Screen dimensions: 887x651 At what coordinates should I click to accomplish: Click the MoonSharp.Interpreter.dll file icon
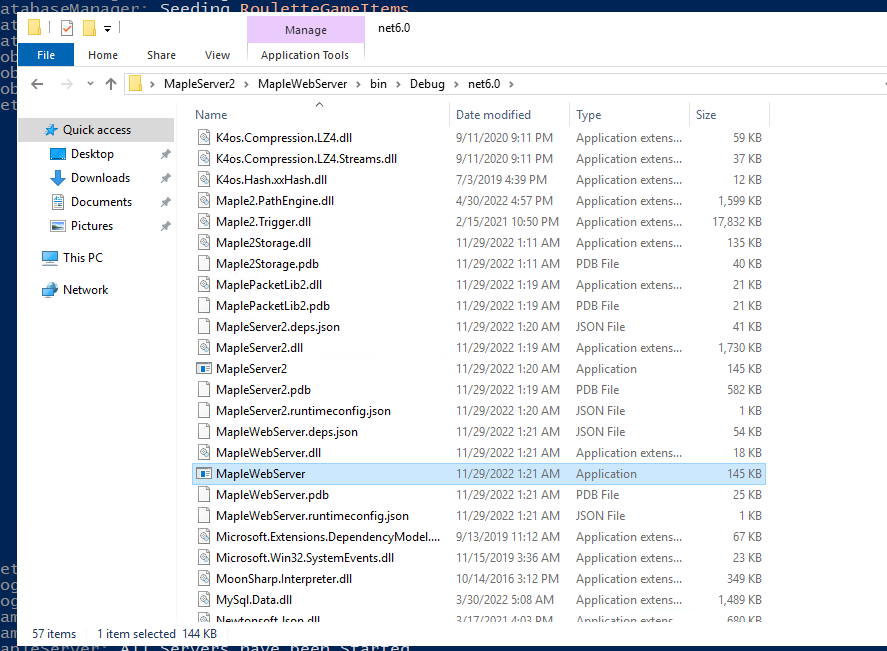pos(204,579)
